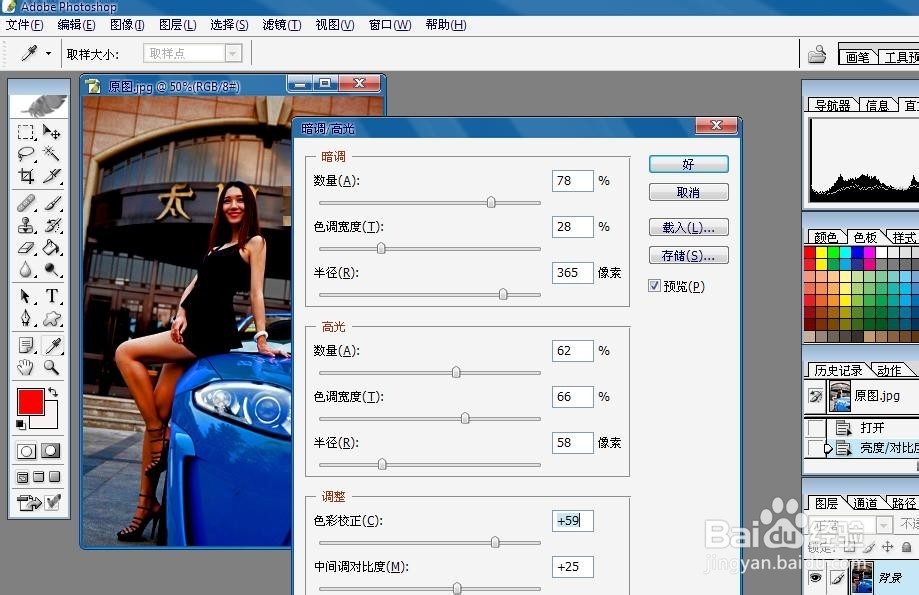Image resolution: width=919 pixels, height=595 pixels.
Task: Switch to the 色板 swatches tab
Action: pyautogui.click(x=864, y=235)
